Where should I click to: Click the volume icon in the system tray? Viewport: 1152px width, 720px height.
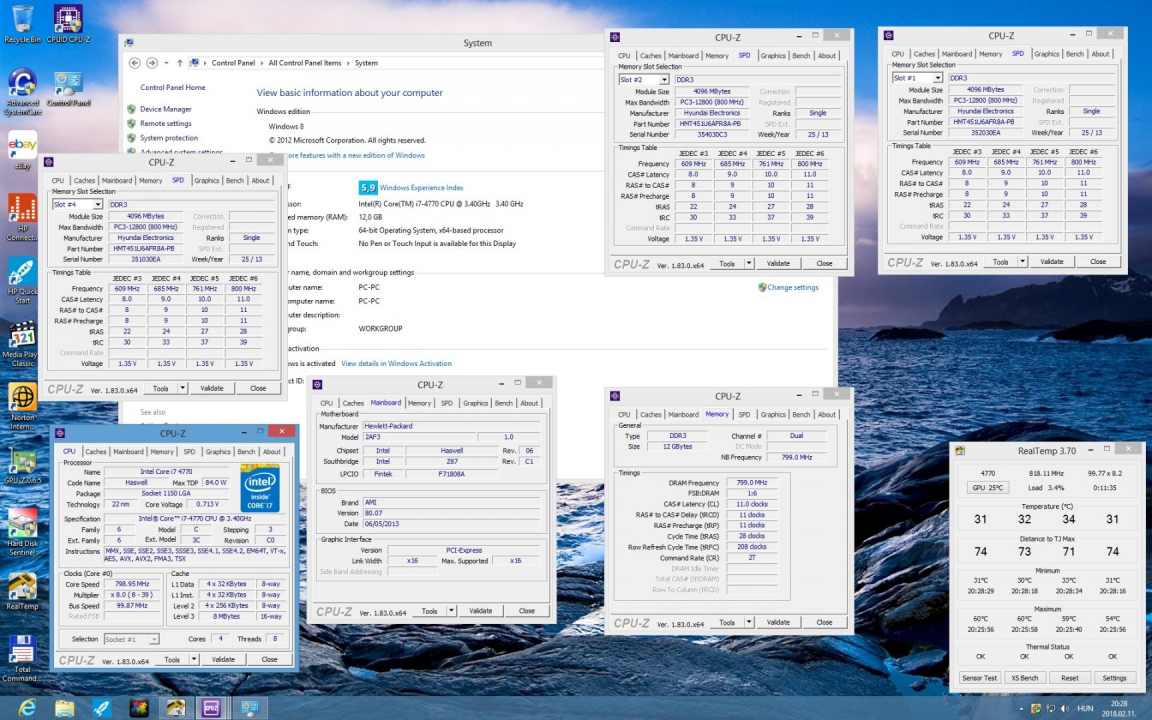[1065, 709]
